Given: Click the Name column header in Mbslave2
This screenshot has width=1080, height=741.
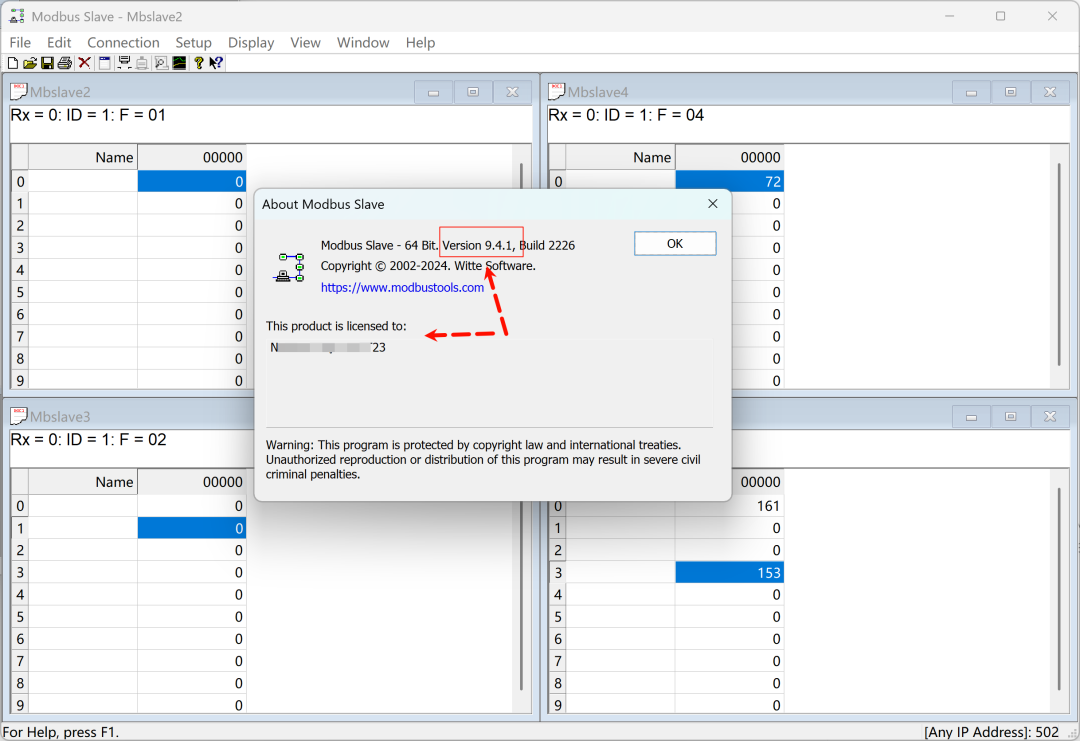Looking at the screenshot, I should pyautogui.click(x=83, y=157).
